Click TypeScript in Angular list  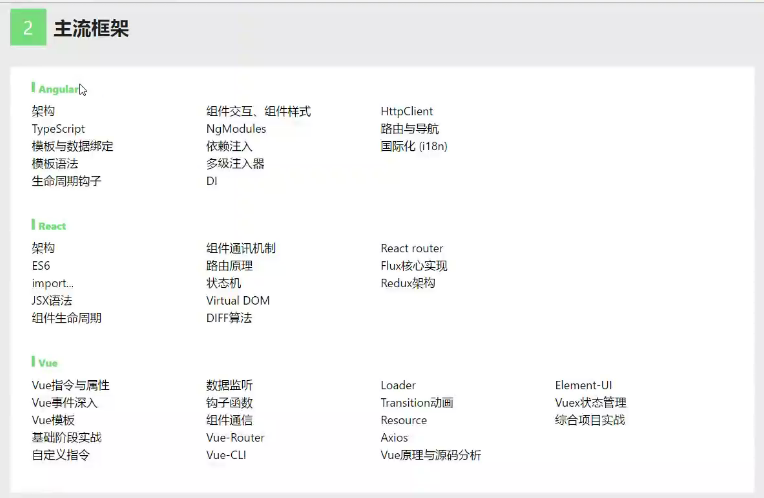click(x=58, y=129)
